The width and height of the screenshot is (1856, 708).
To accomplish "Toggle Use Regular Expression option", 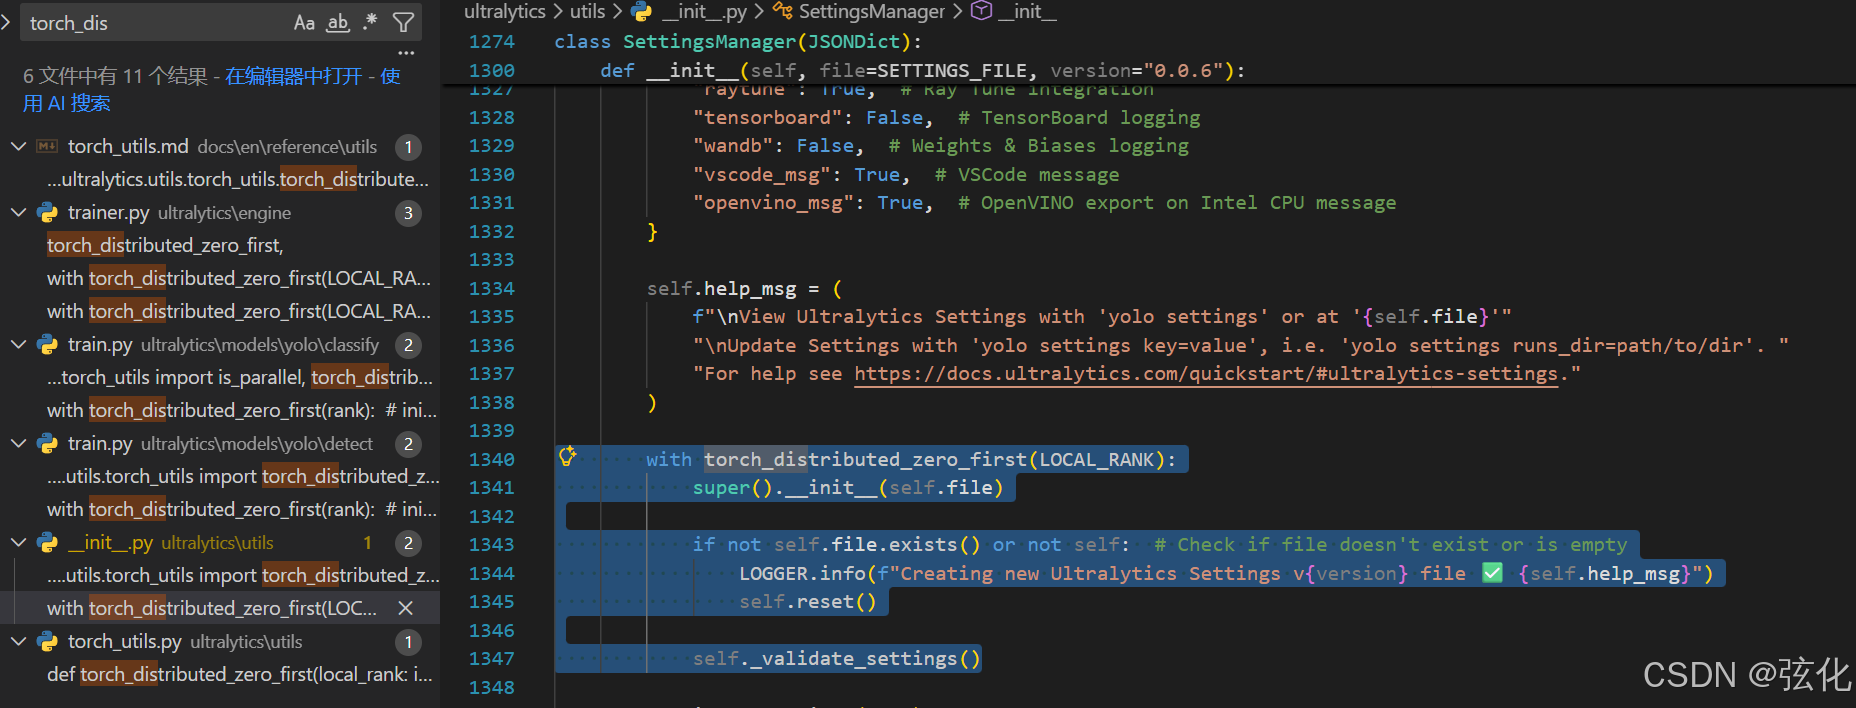I will coord(370,22).
